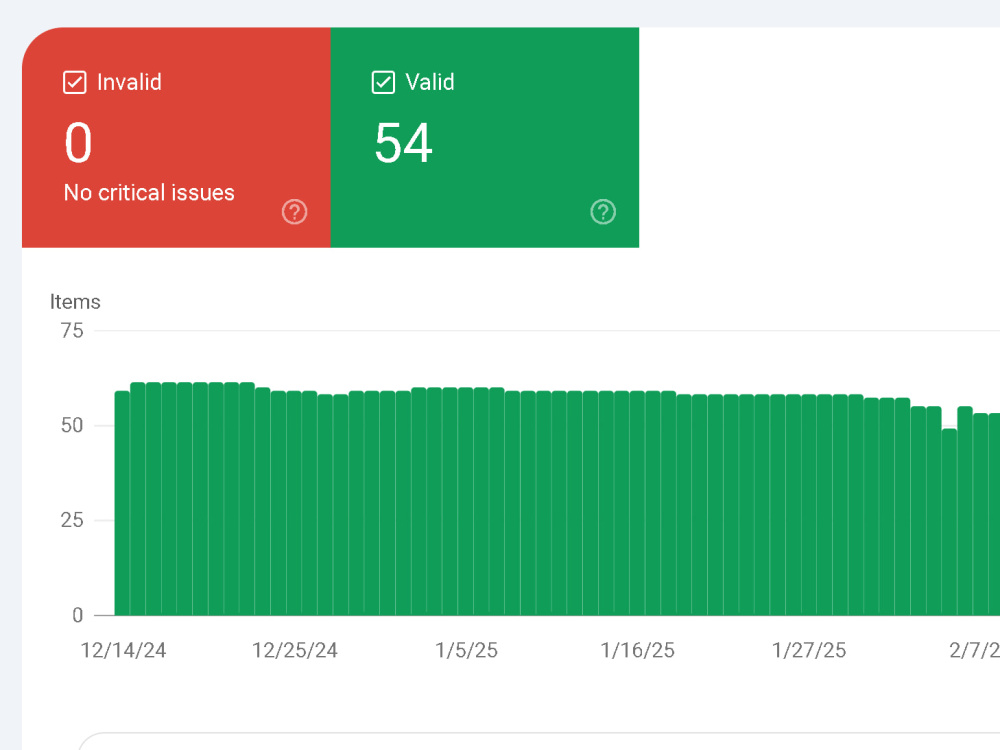Click the 12/25/24 date axis label
The width and height of the screenshot is (1000, 750).
coord(295,651)
